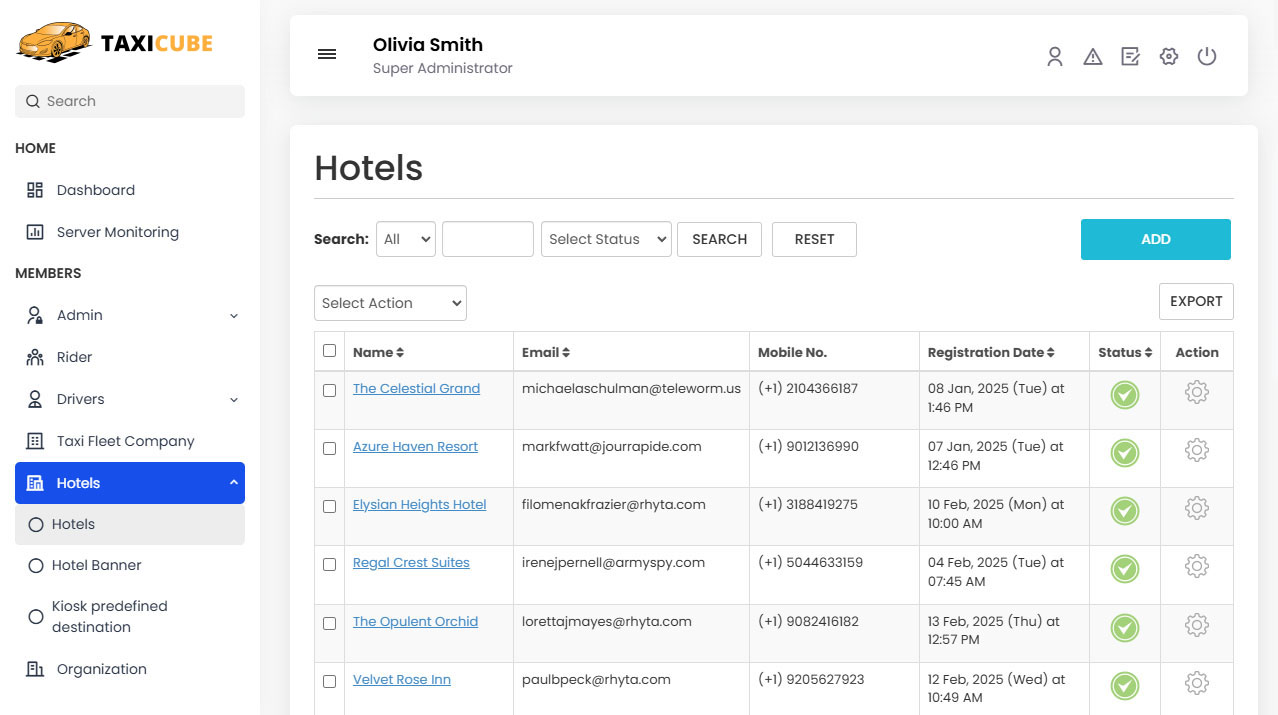
Task: Sort table by Name column arrows
Action: click(x=400, y=353)
